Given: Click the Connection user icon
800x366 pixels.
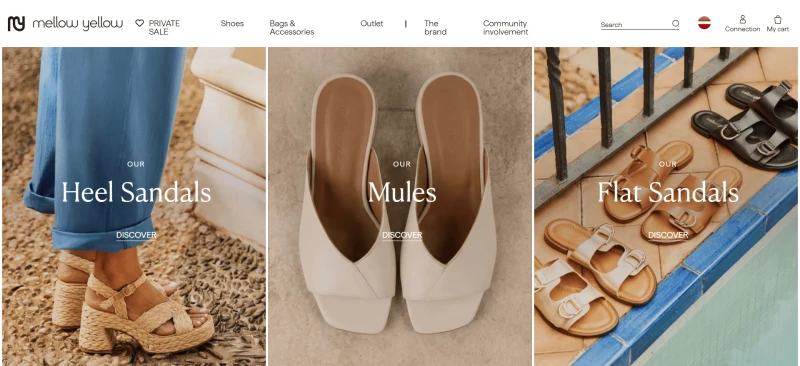Looking at the screenshot, I should 742,19.
